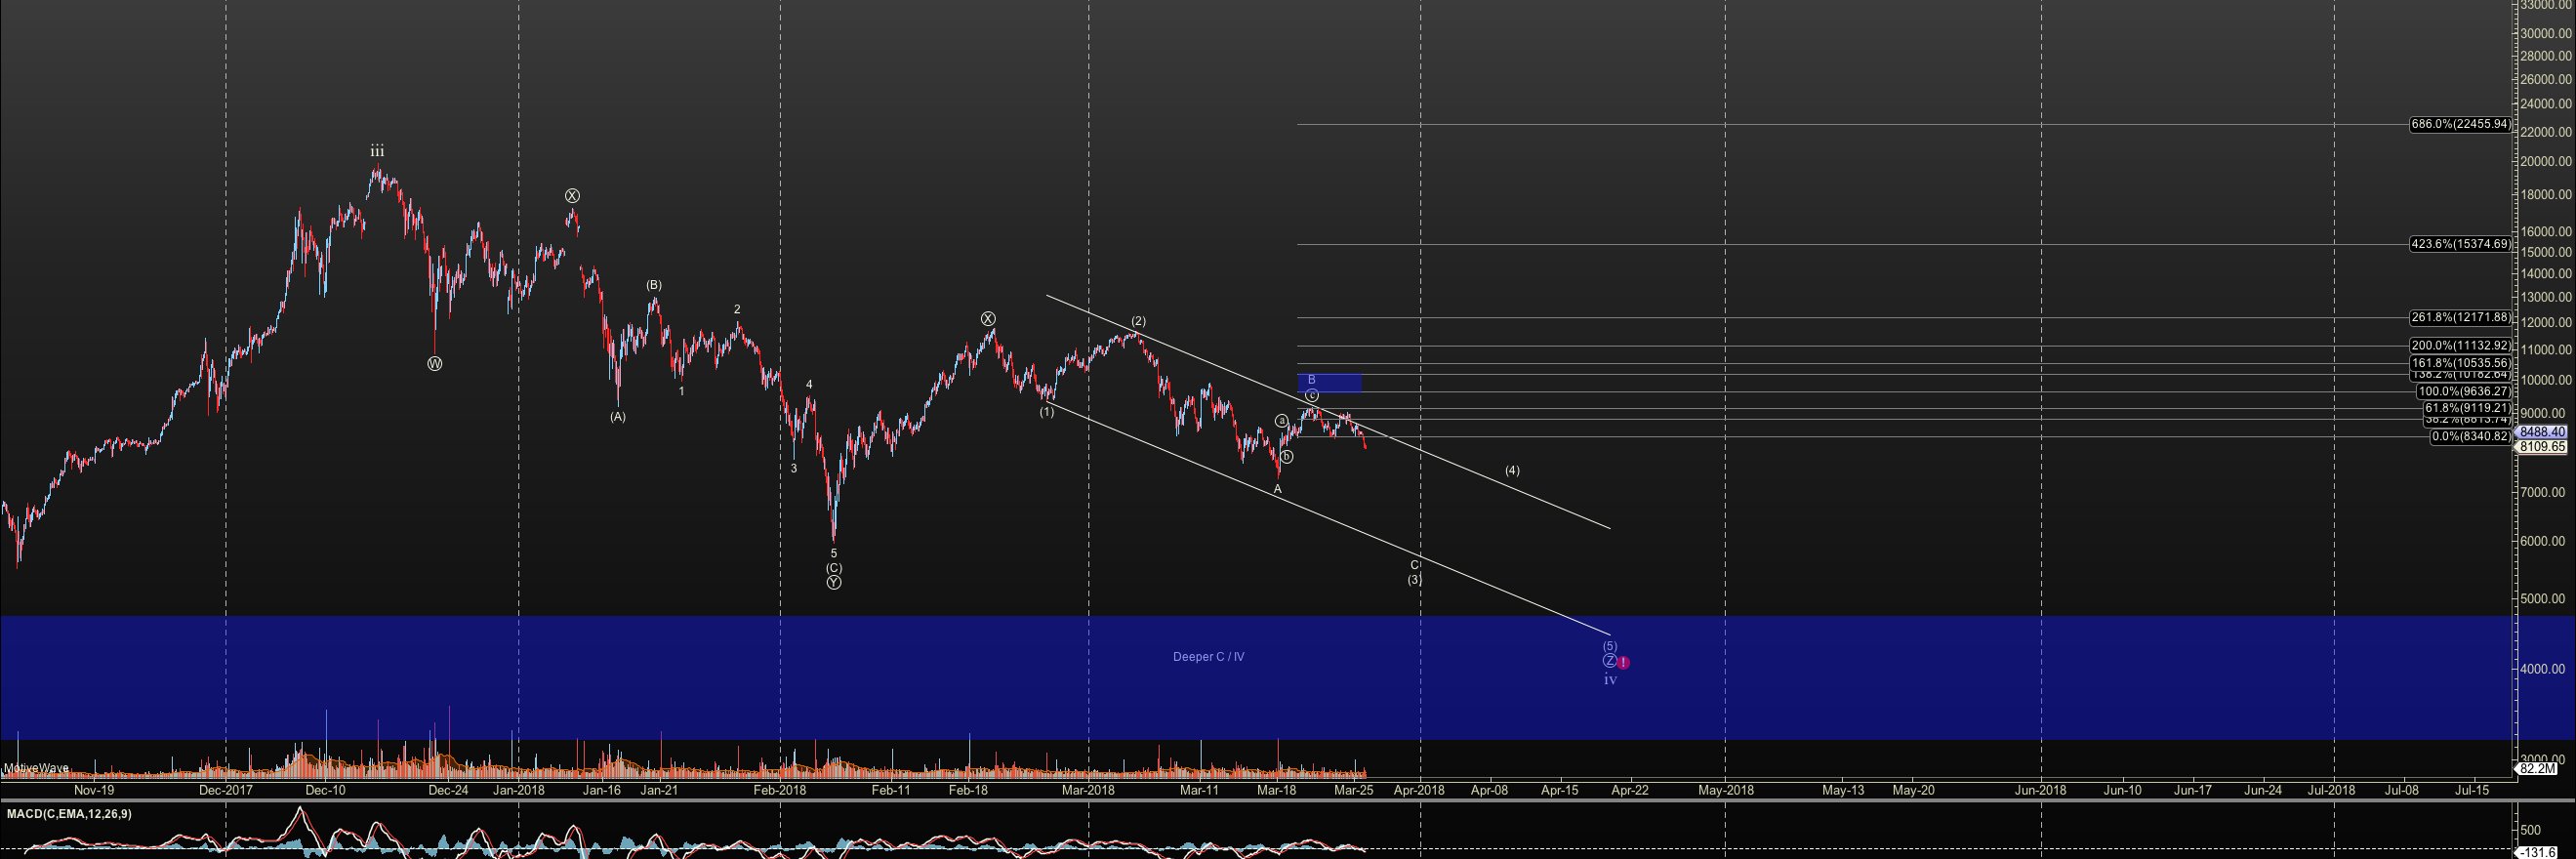Click the 8488.40 price marker on axis
Image resolution: width=2576 pixels, height=859 pixels.
[x=2542, y=432]
